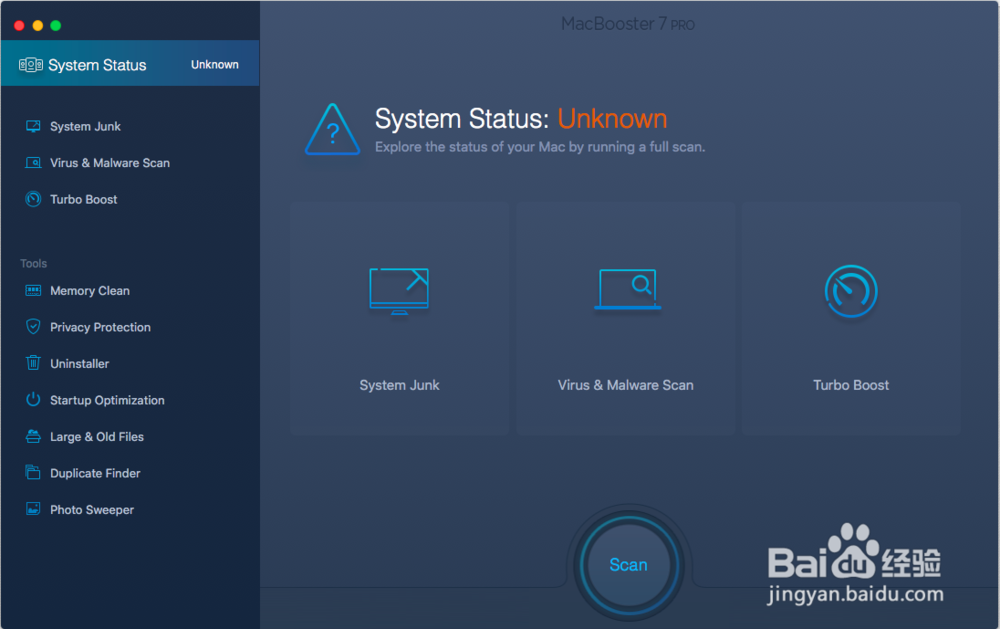Click the Large & Old Files icon
The image size is (1000, 629).
tap(33, 436)
